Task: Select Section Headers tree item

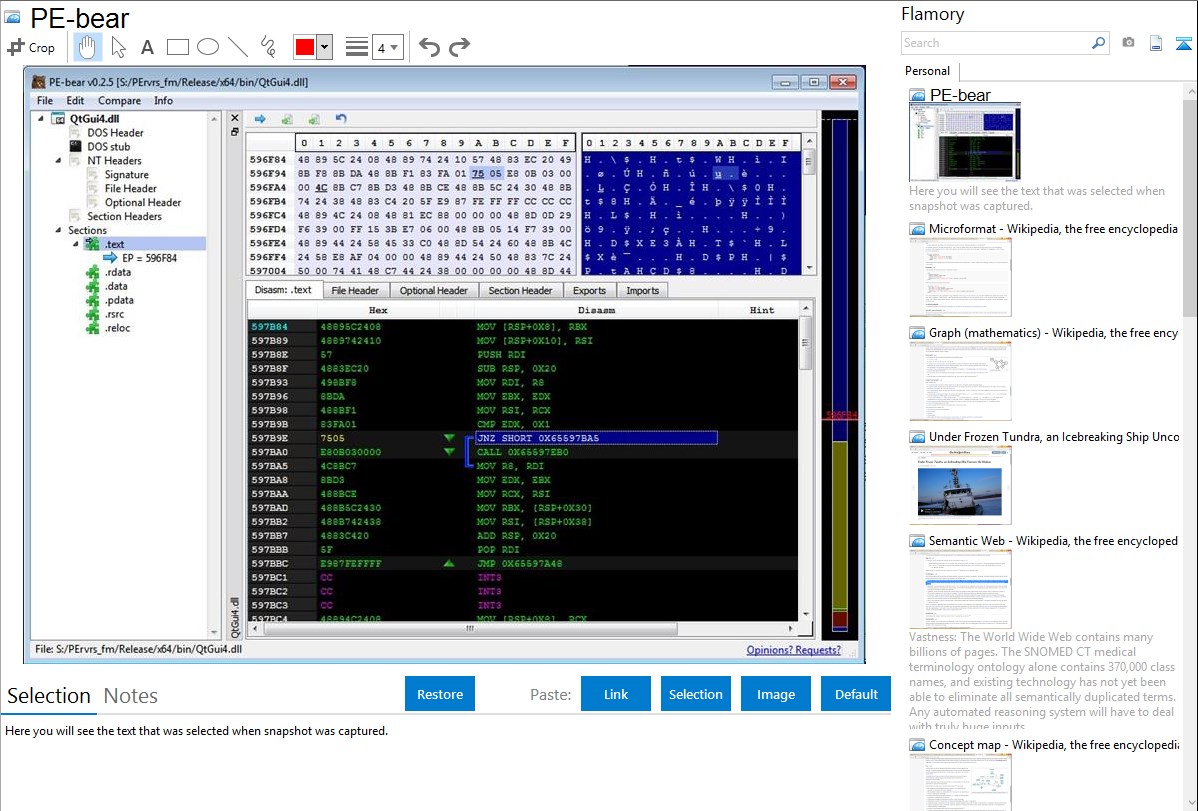Action: pyautogui.click(x=125, y=216)
